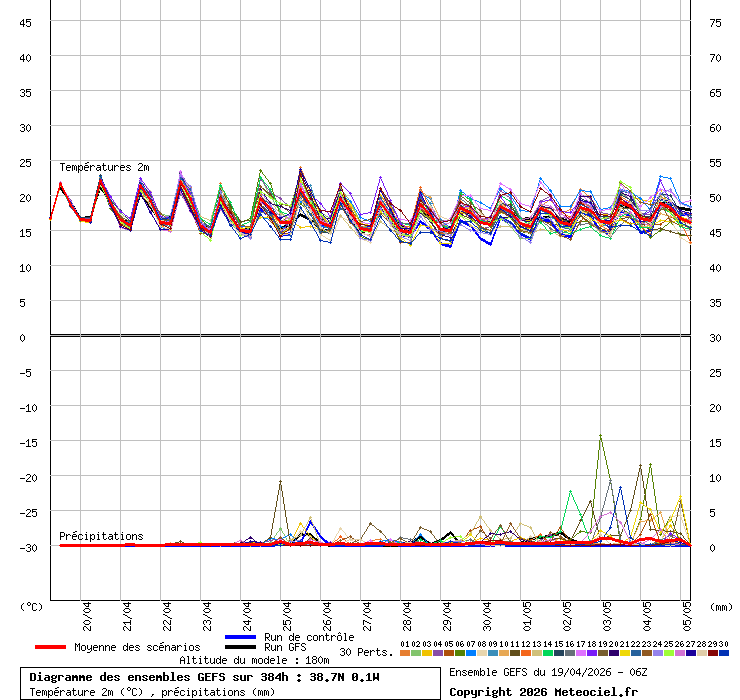Pick perturbation 07 blue swatch
Screen dimensions: 740x700
coord(471,653)
